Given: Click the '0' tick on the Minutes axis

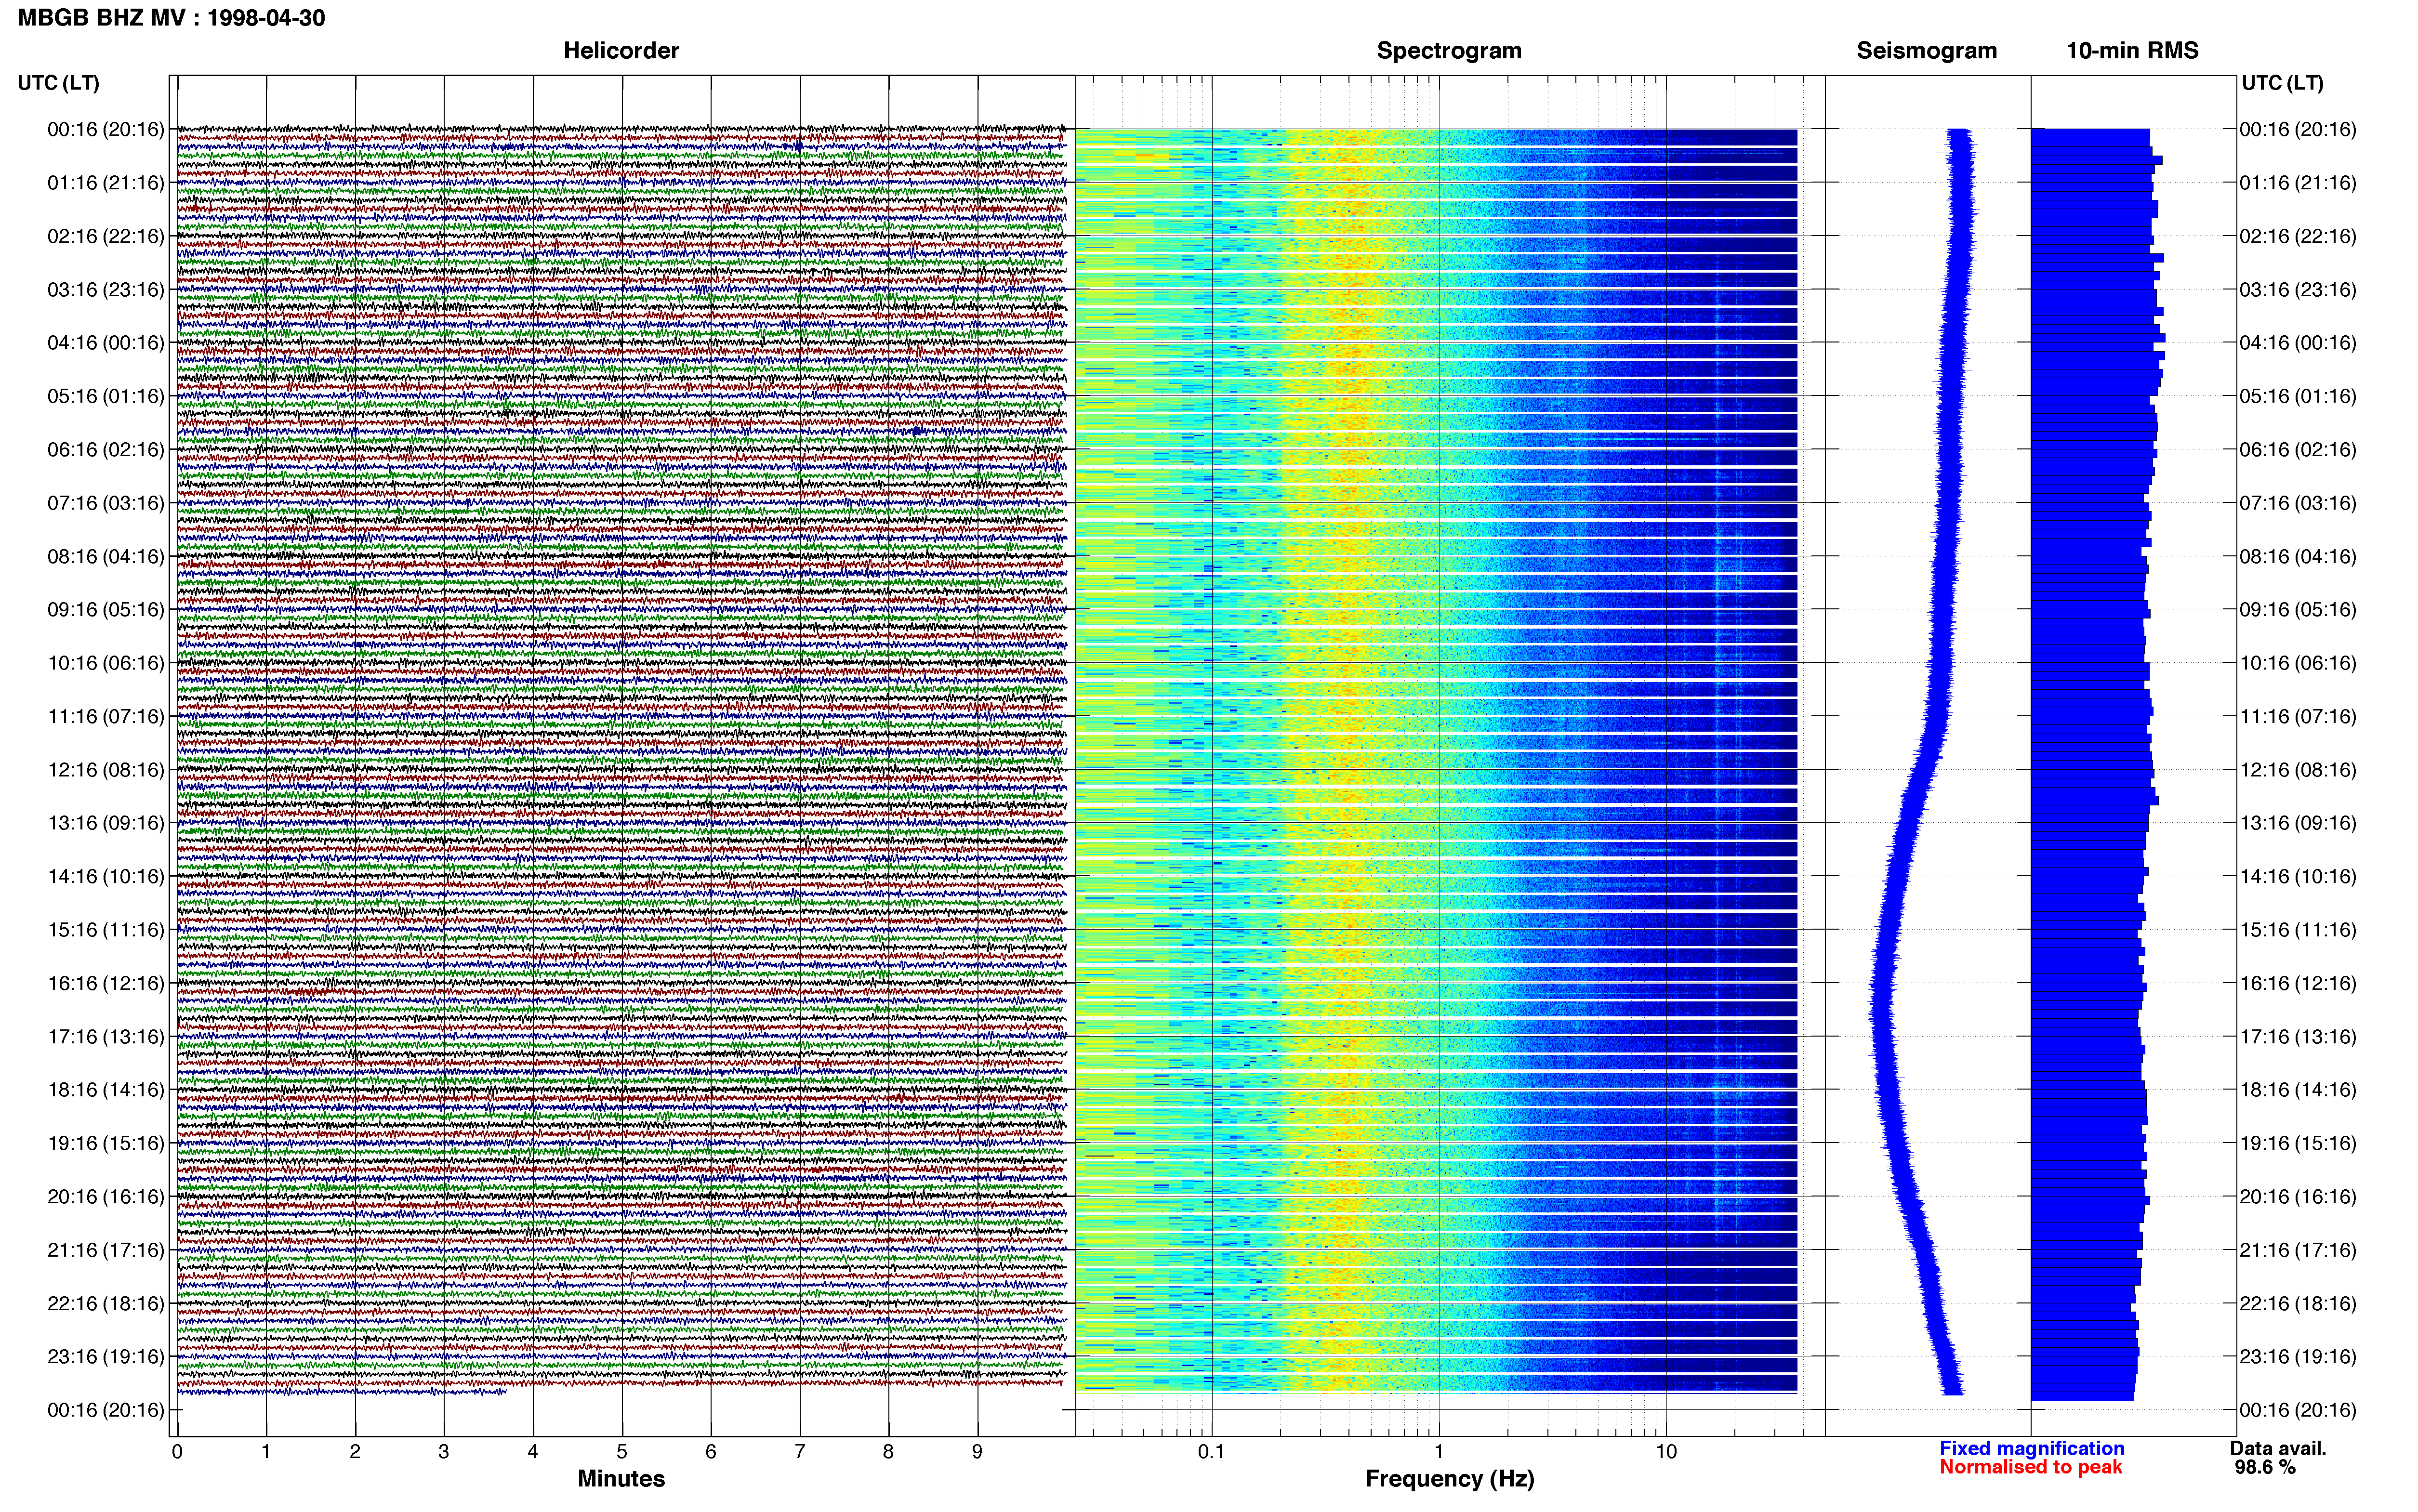Looking at the screenshot, I should [177, 1452].
